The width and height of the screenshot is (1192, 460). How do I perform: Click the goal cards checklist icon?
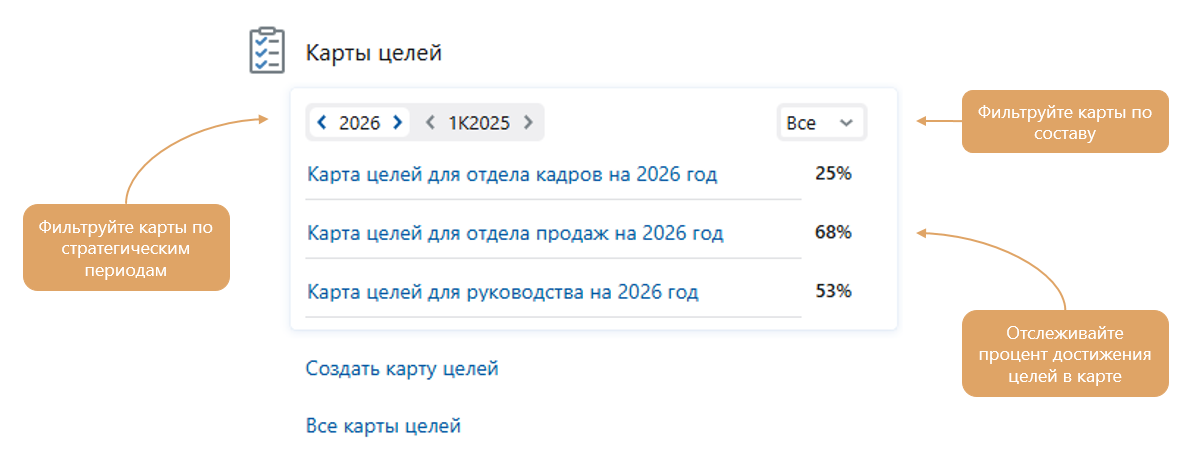(267, 51)
